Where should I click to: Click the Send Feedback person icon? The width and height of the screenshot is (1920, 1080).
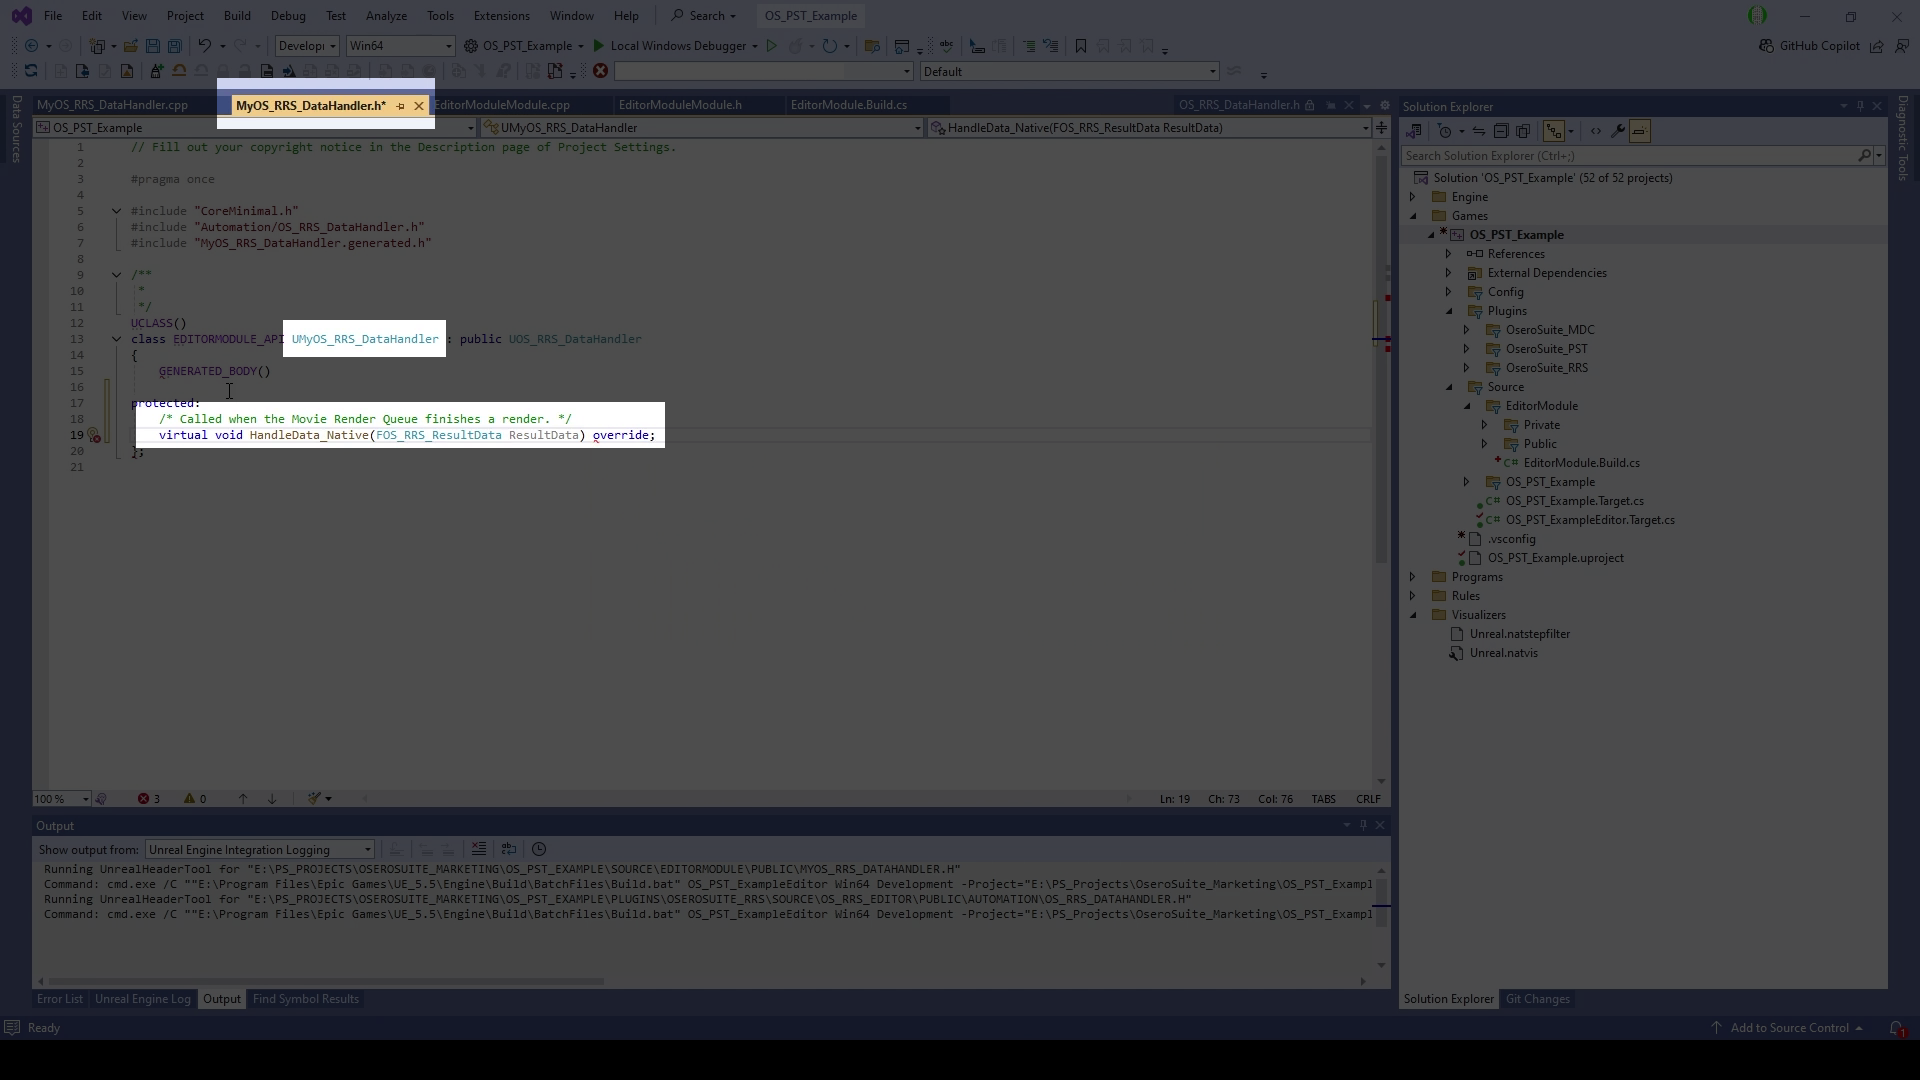[x=1901, y=46]
